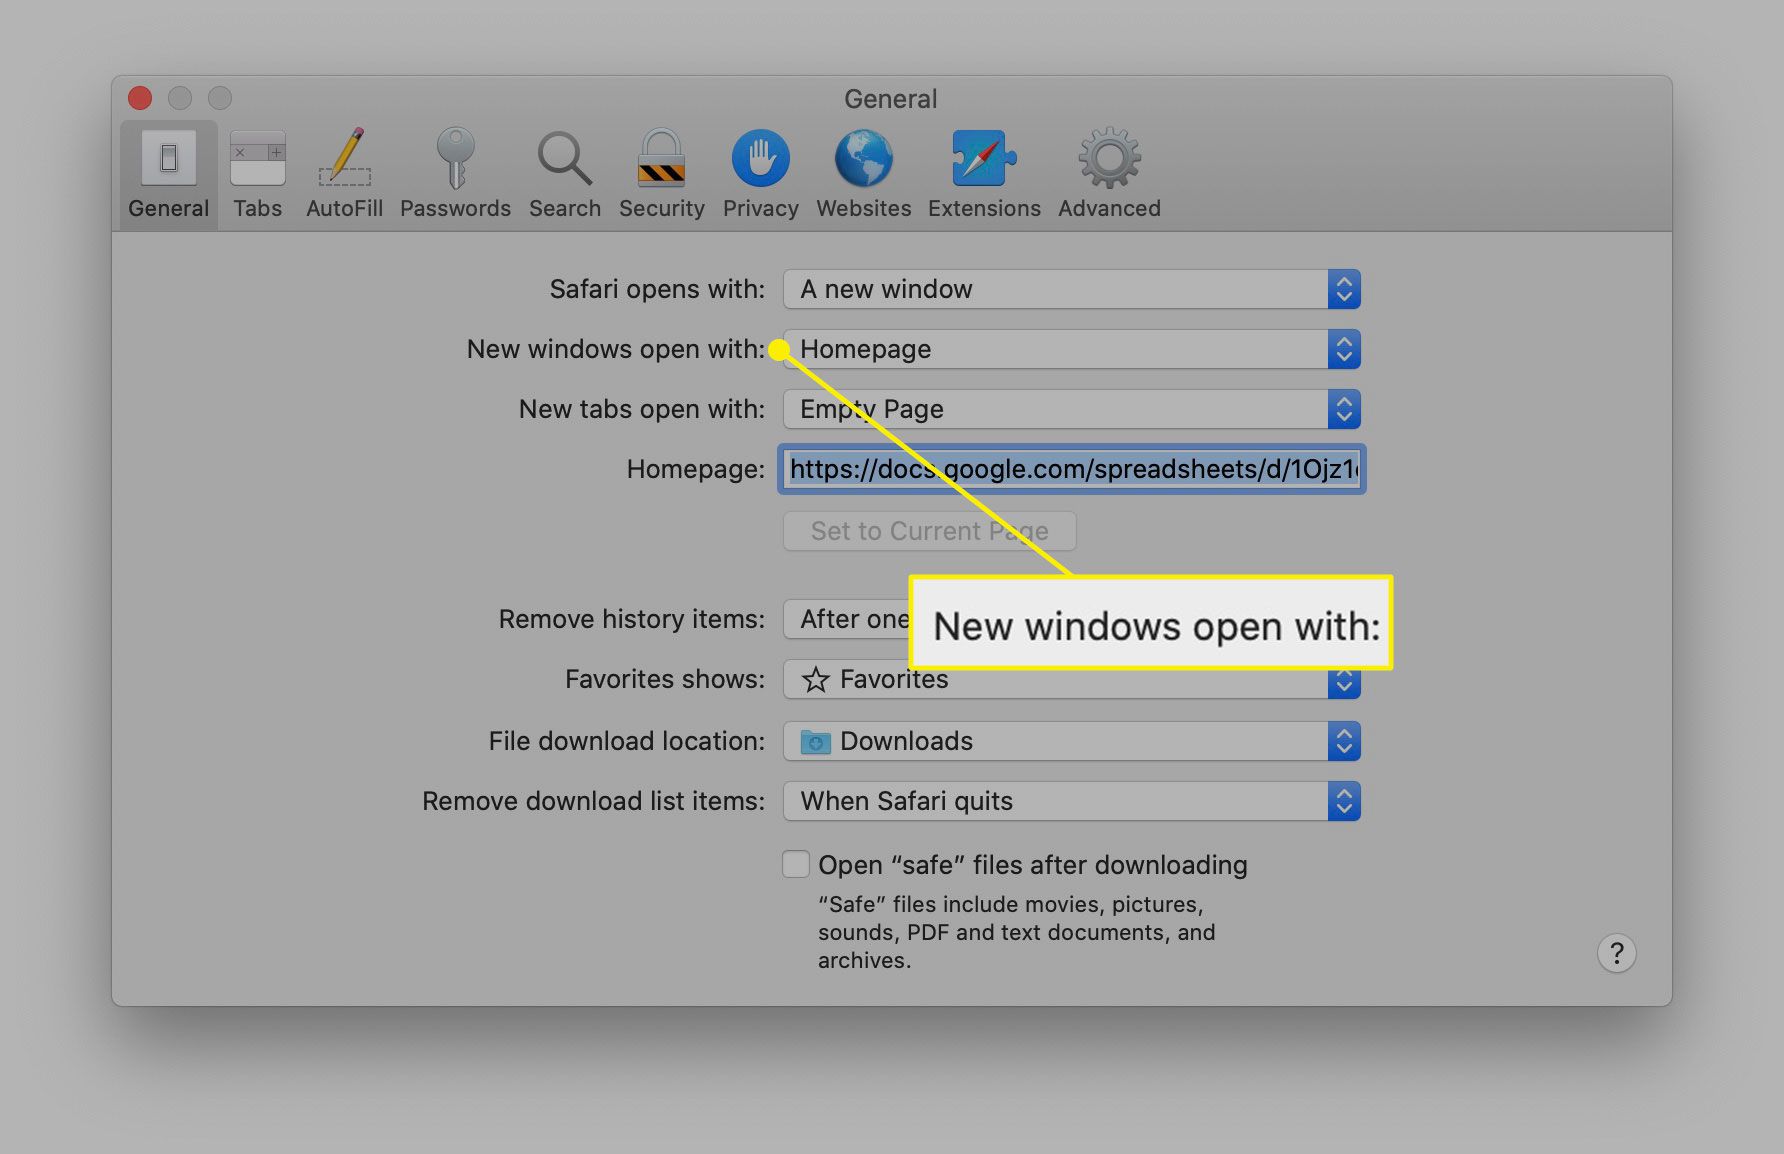Open the Favorites shows dropdown
1784x1154 pixels.
point(1072,679)
